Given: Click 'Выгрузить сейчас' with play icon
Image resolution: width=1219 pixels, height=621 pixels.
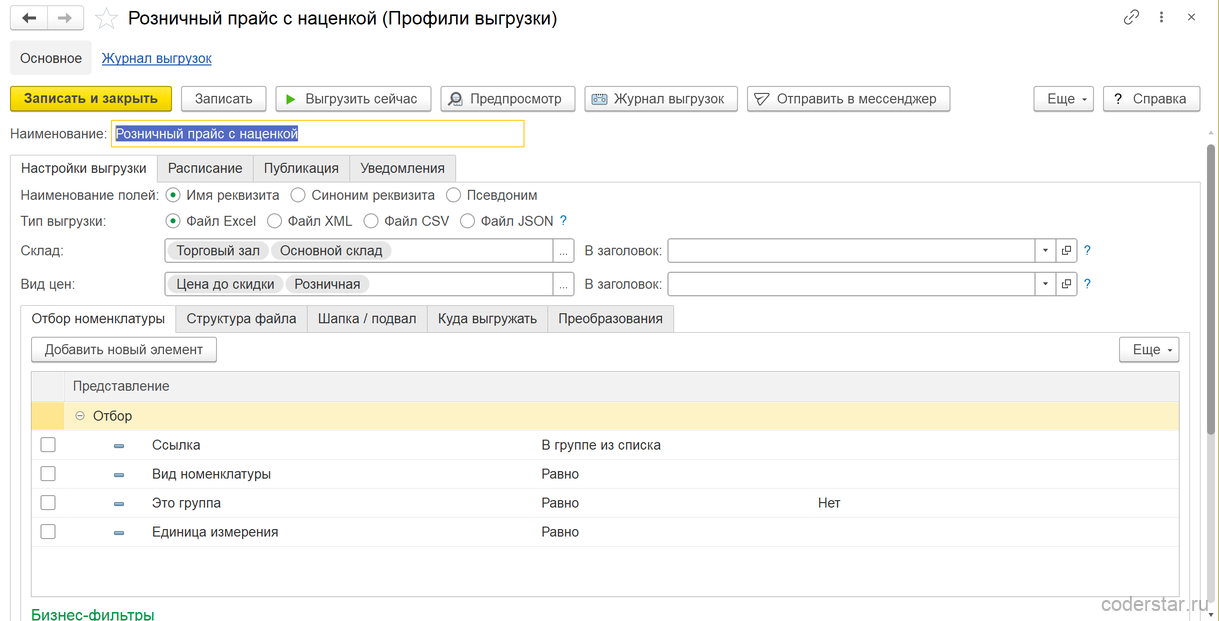Looking at the screenshot, I should point(353,98).
